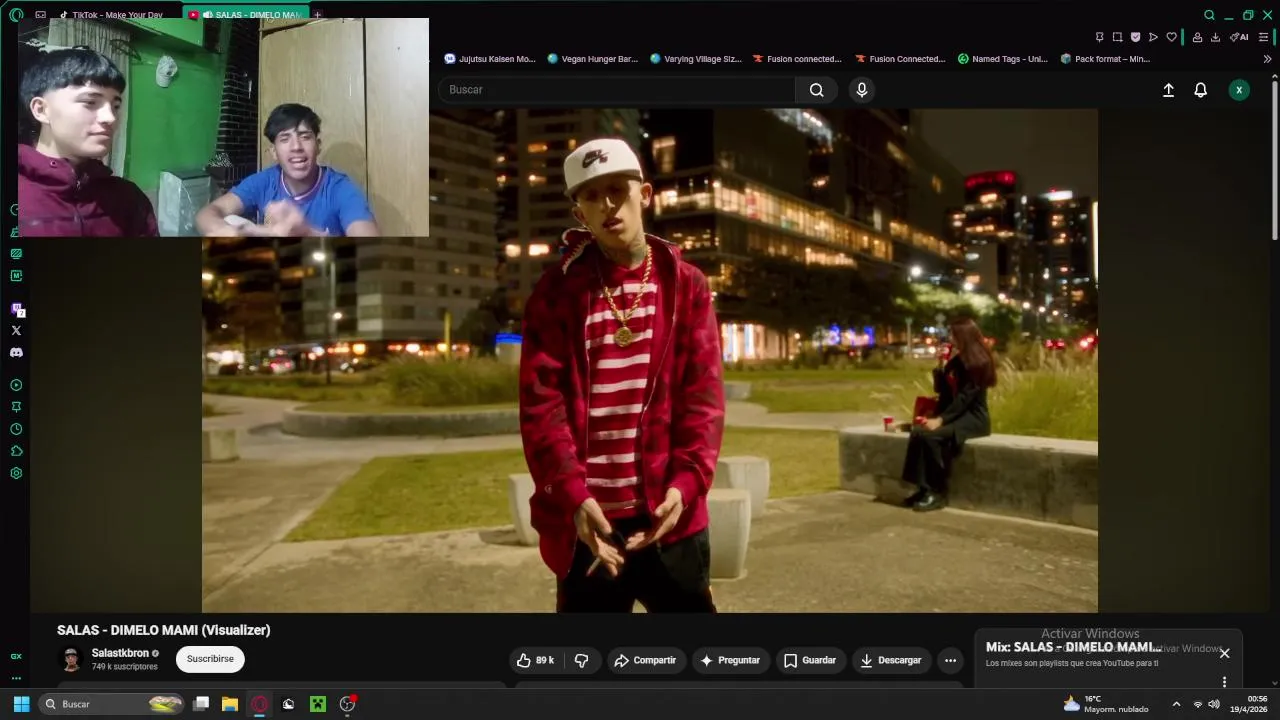
Task: Open Pack format – Min... bookmark
Action: [1106, 59]
